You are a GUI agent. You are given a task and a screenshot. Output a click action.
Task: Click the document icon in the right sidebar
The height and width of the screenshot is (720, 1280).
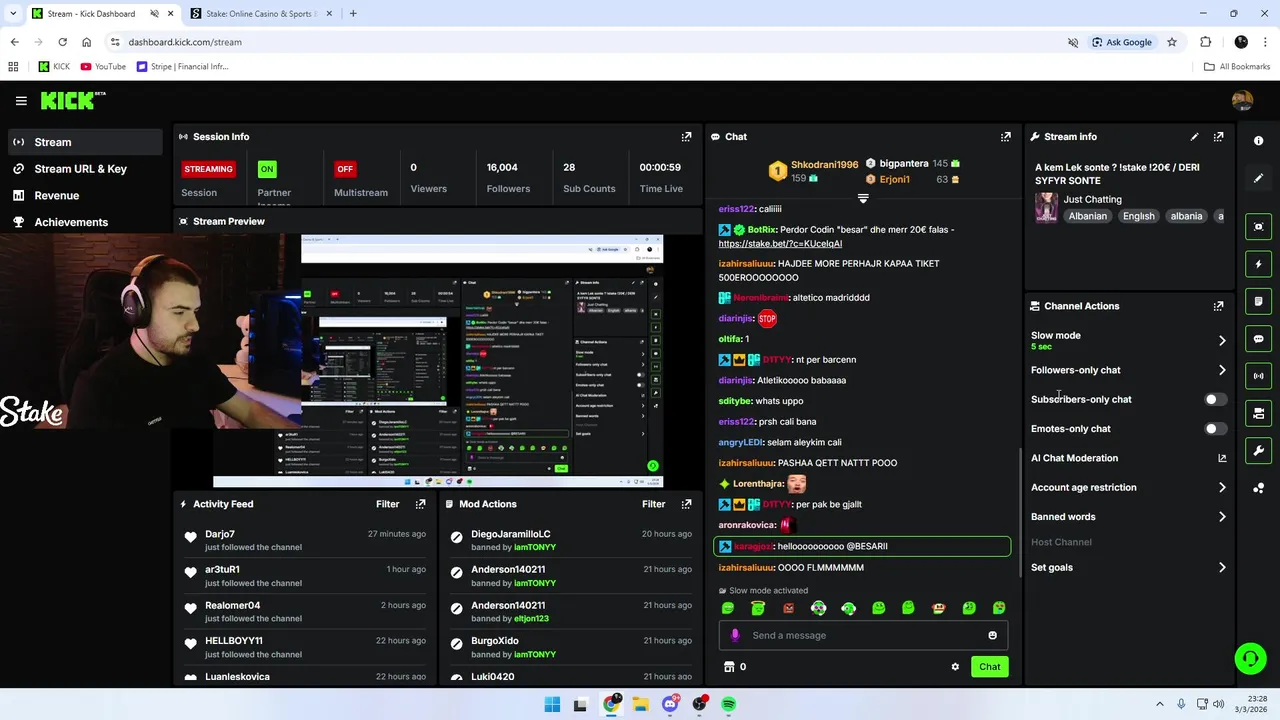click(x=1259, y=301)
